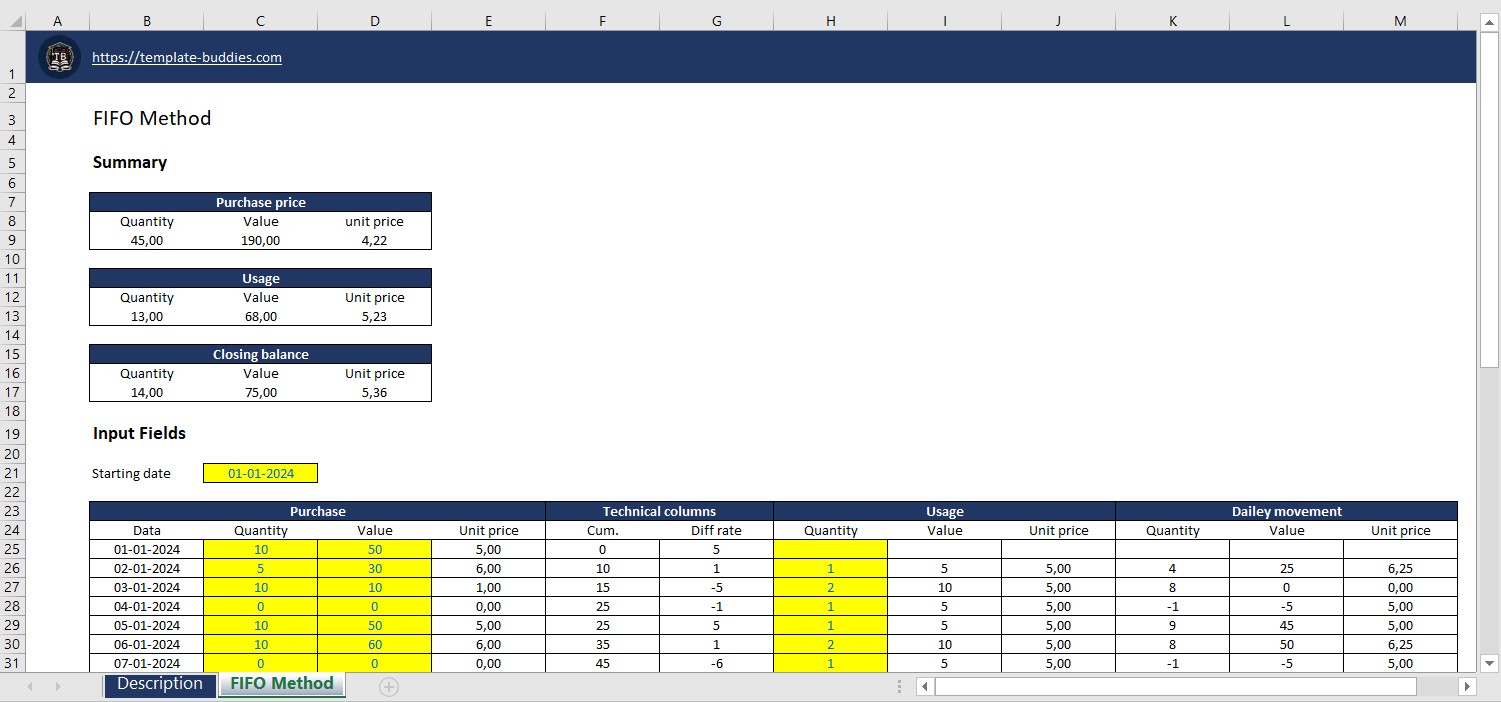Image resolution: width=1501 pixels, height=702 pixels.
Task: Select the Usage Value cell showing 68,00
Action: click(x=260, y=316)
